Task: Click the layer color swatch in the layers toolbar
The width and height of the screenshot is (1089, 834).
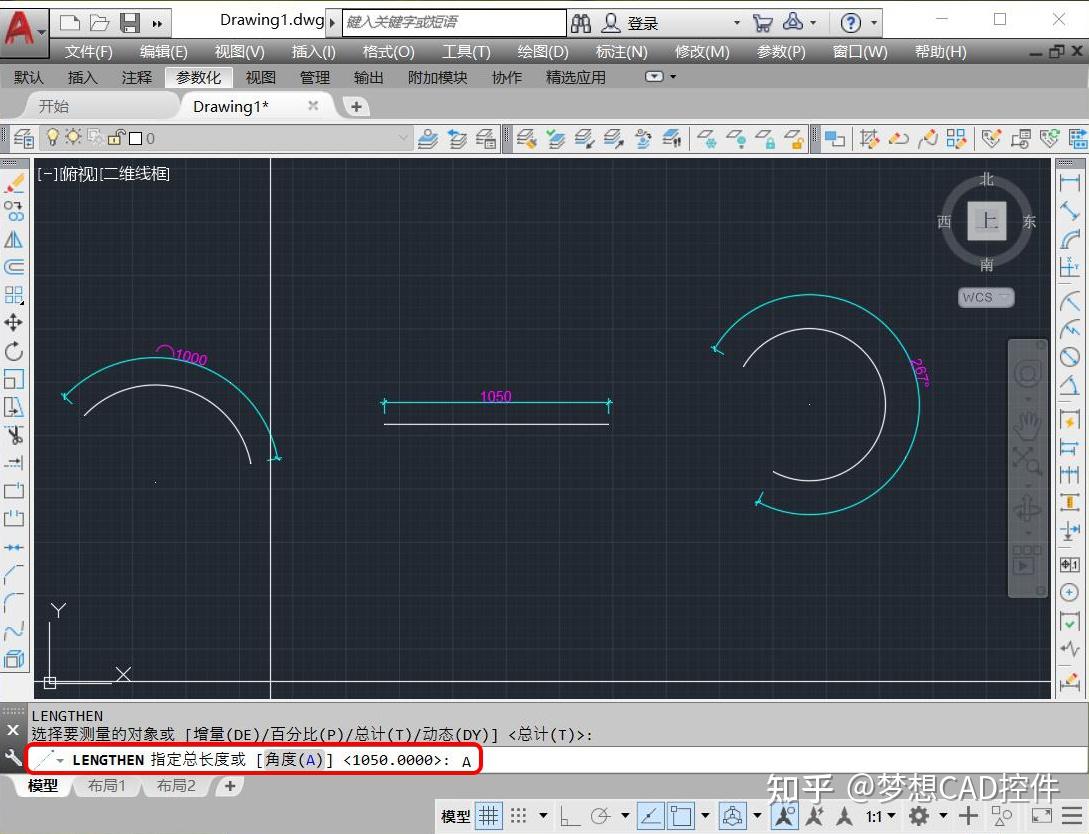Action: pyautogui.click(x=136, y=138)
